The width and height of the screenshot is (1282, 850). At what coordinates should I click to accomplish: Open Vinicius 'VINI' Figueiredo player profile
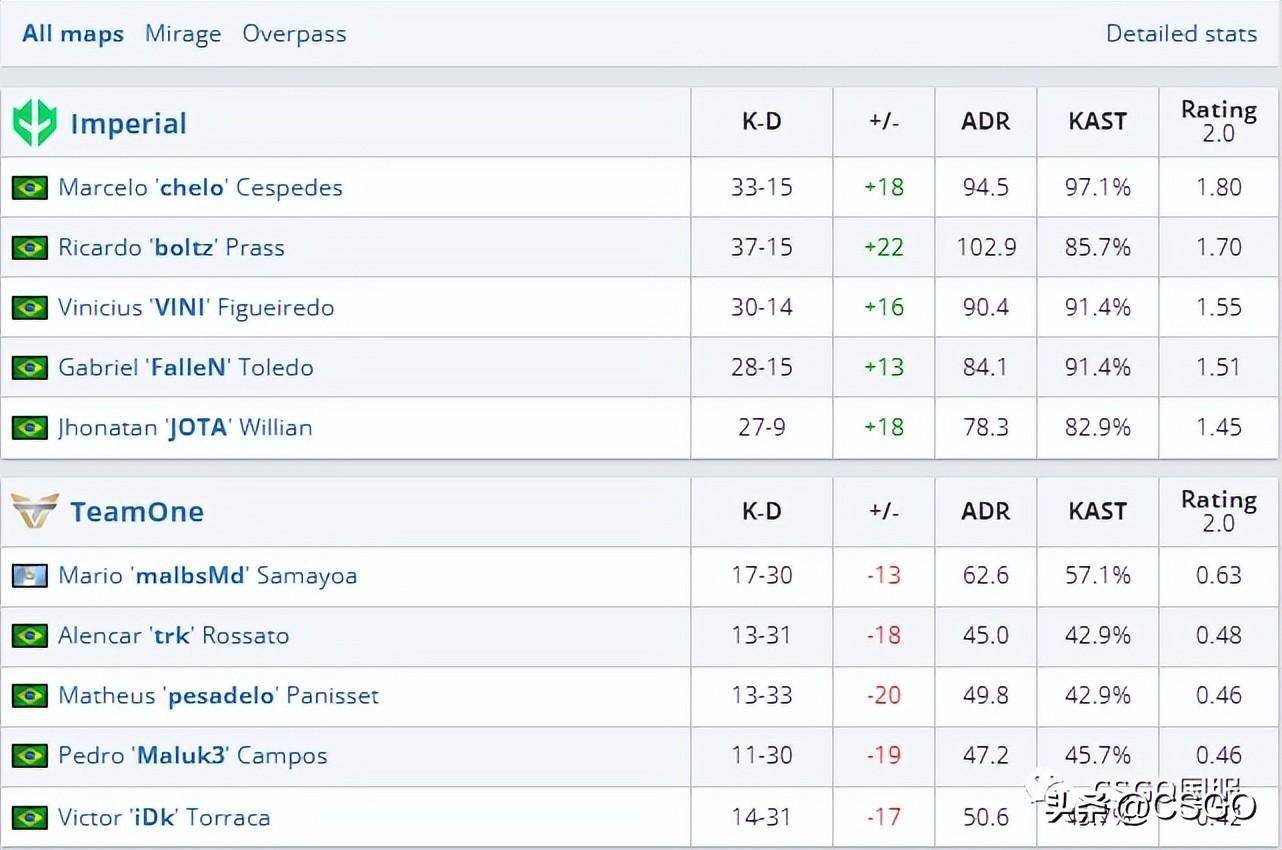(x=196, y=307)
